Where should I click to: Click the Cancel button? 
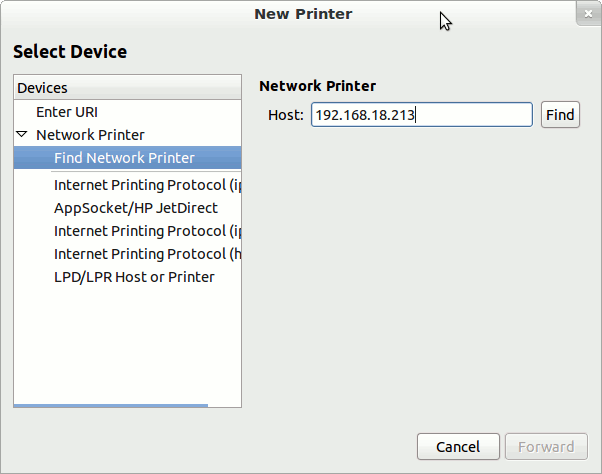point(458,447)
